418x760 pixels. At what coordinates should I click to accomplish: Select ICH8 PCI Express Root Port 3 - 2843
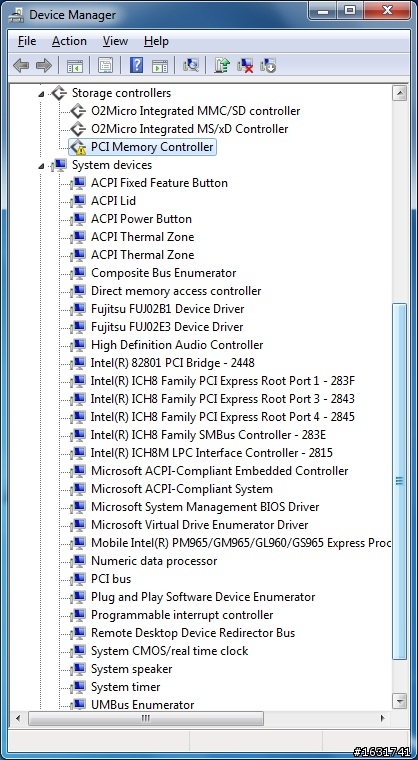[223, 399]
